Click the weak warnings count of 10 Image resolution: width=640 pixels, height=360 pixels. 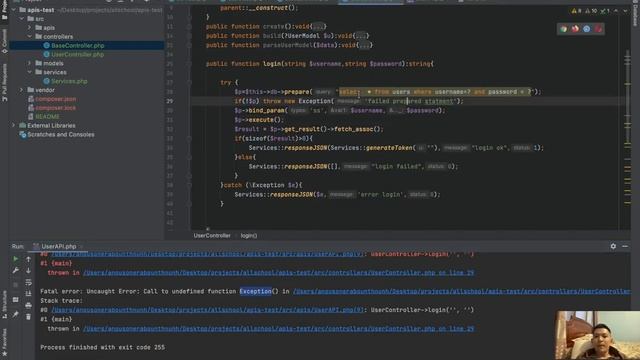coord(591,11)
